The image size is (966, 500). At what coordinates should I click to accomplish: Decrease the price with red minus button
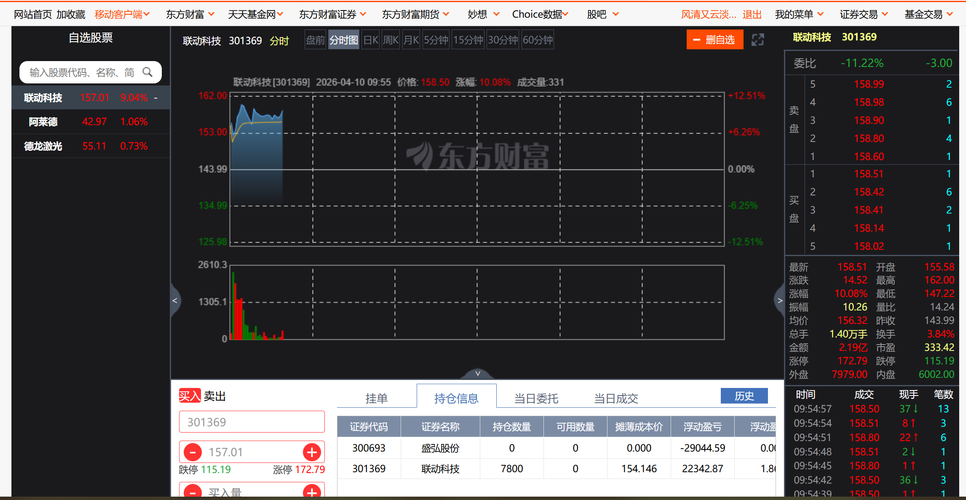click(192, 453)
